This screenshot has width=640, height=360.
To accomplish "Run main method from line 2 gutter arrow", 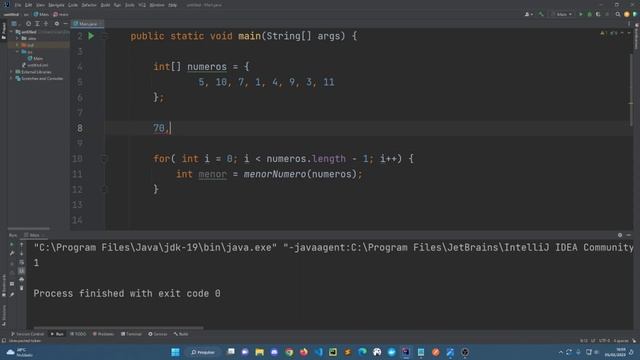I will 91,36.
